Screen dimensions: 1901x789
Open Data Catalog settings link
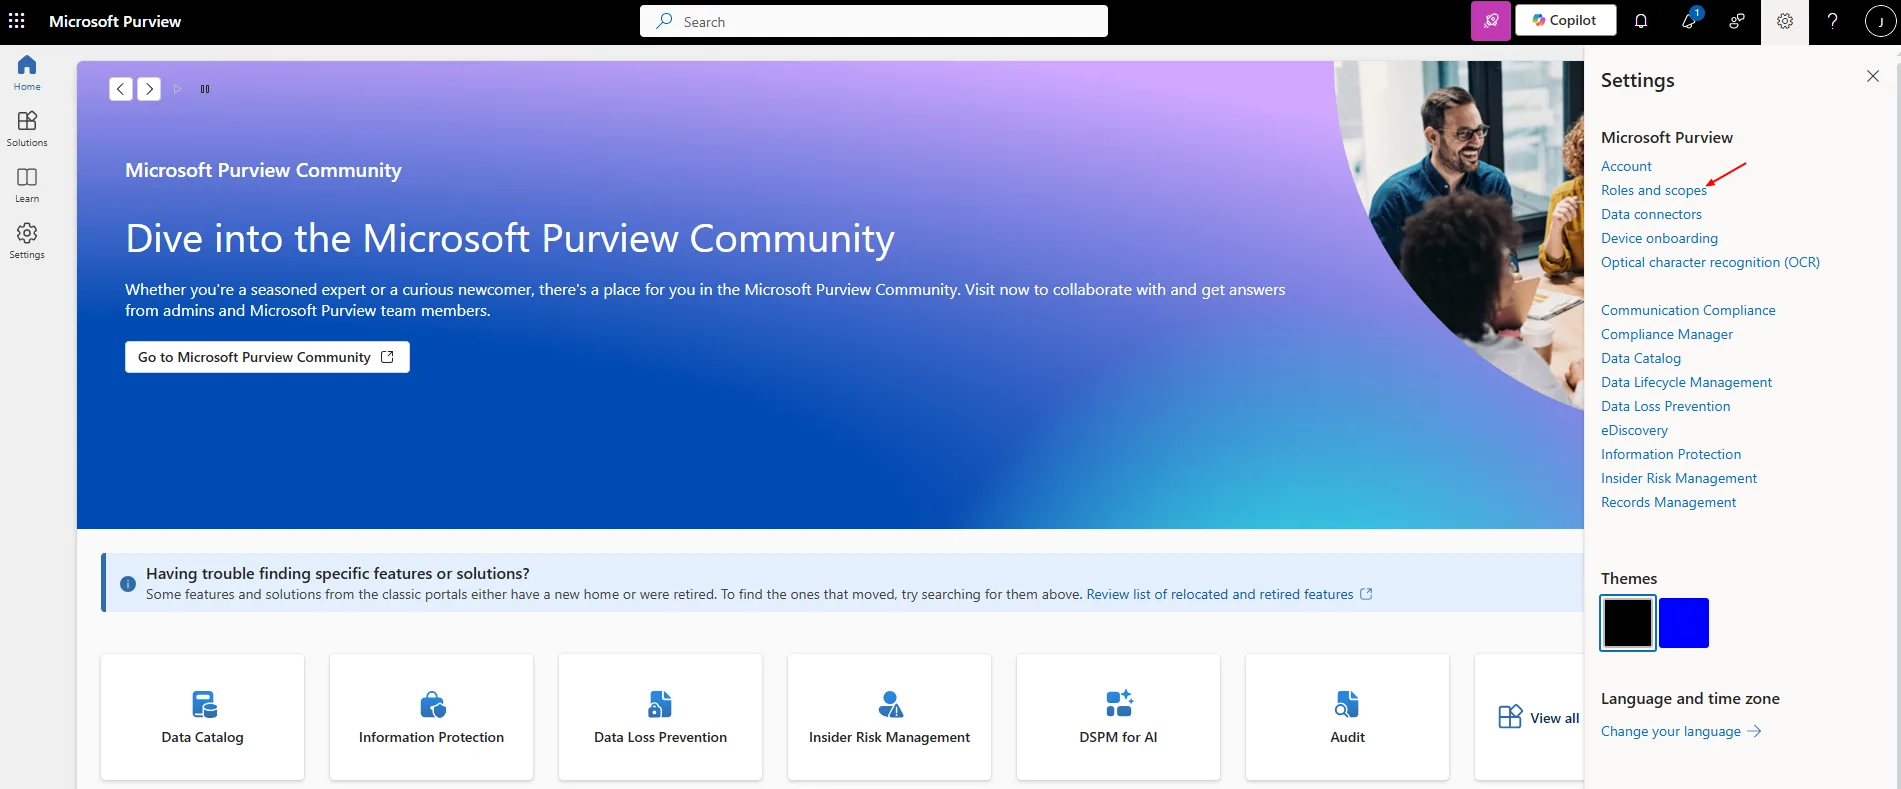coord(1641,358)
